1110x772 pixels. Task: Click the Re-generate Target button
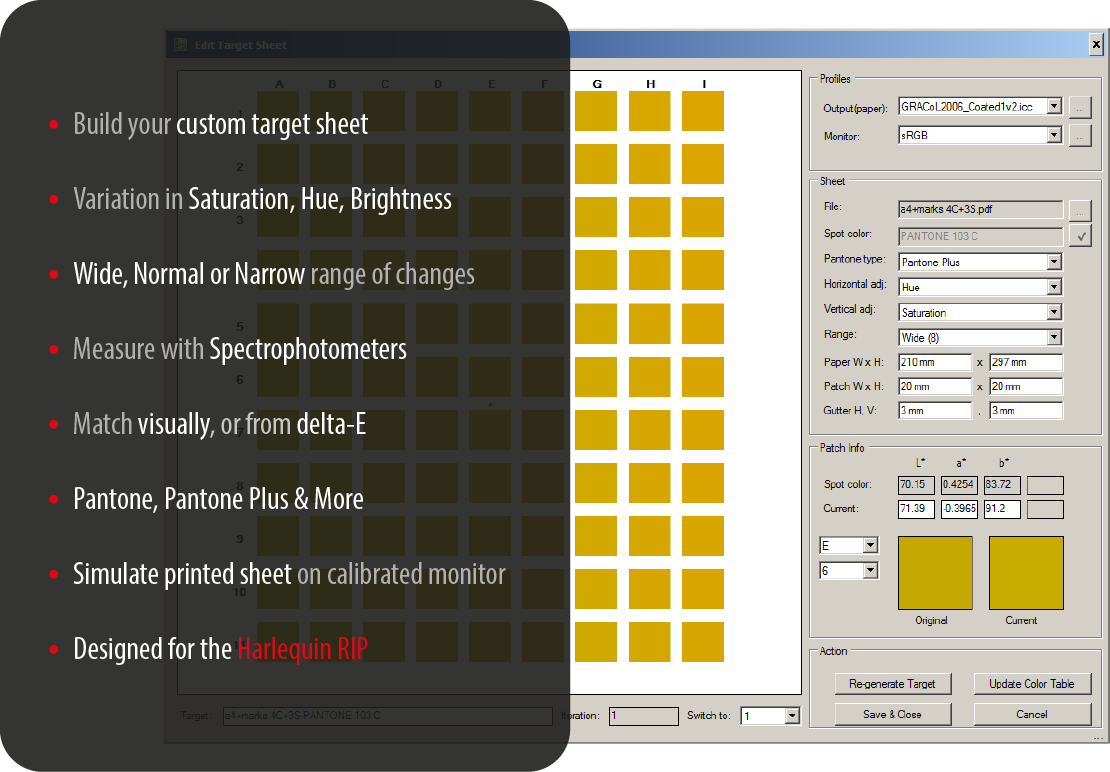(x=892, y=684)
